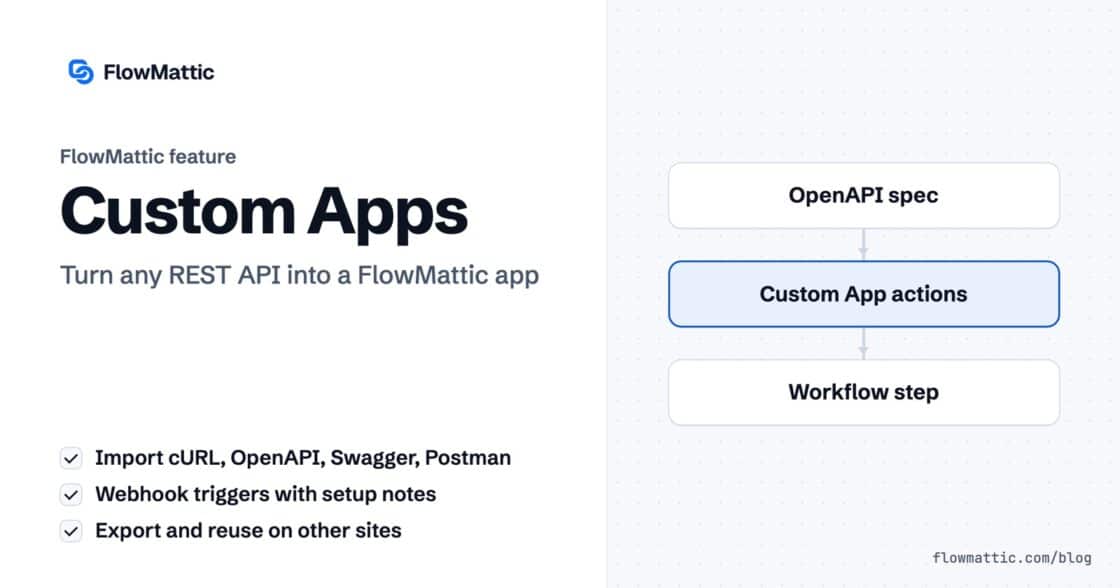Click checkmark beside Import cURL, OpenAPI, Swagger, Postman
Image resolution: width=1120 pixels, height=588 pixels.
coord(71,458)
